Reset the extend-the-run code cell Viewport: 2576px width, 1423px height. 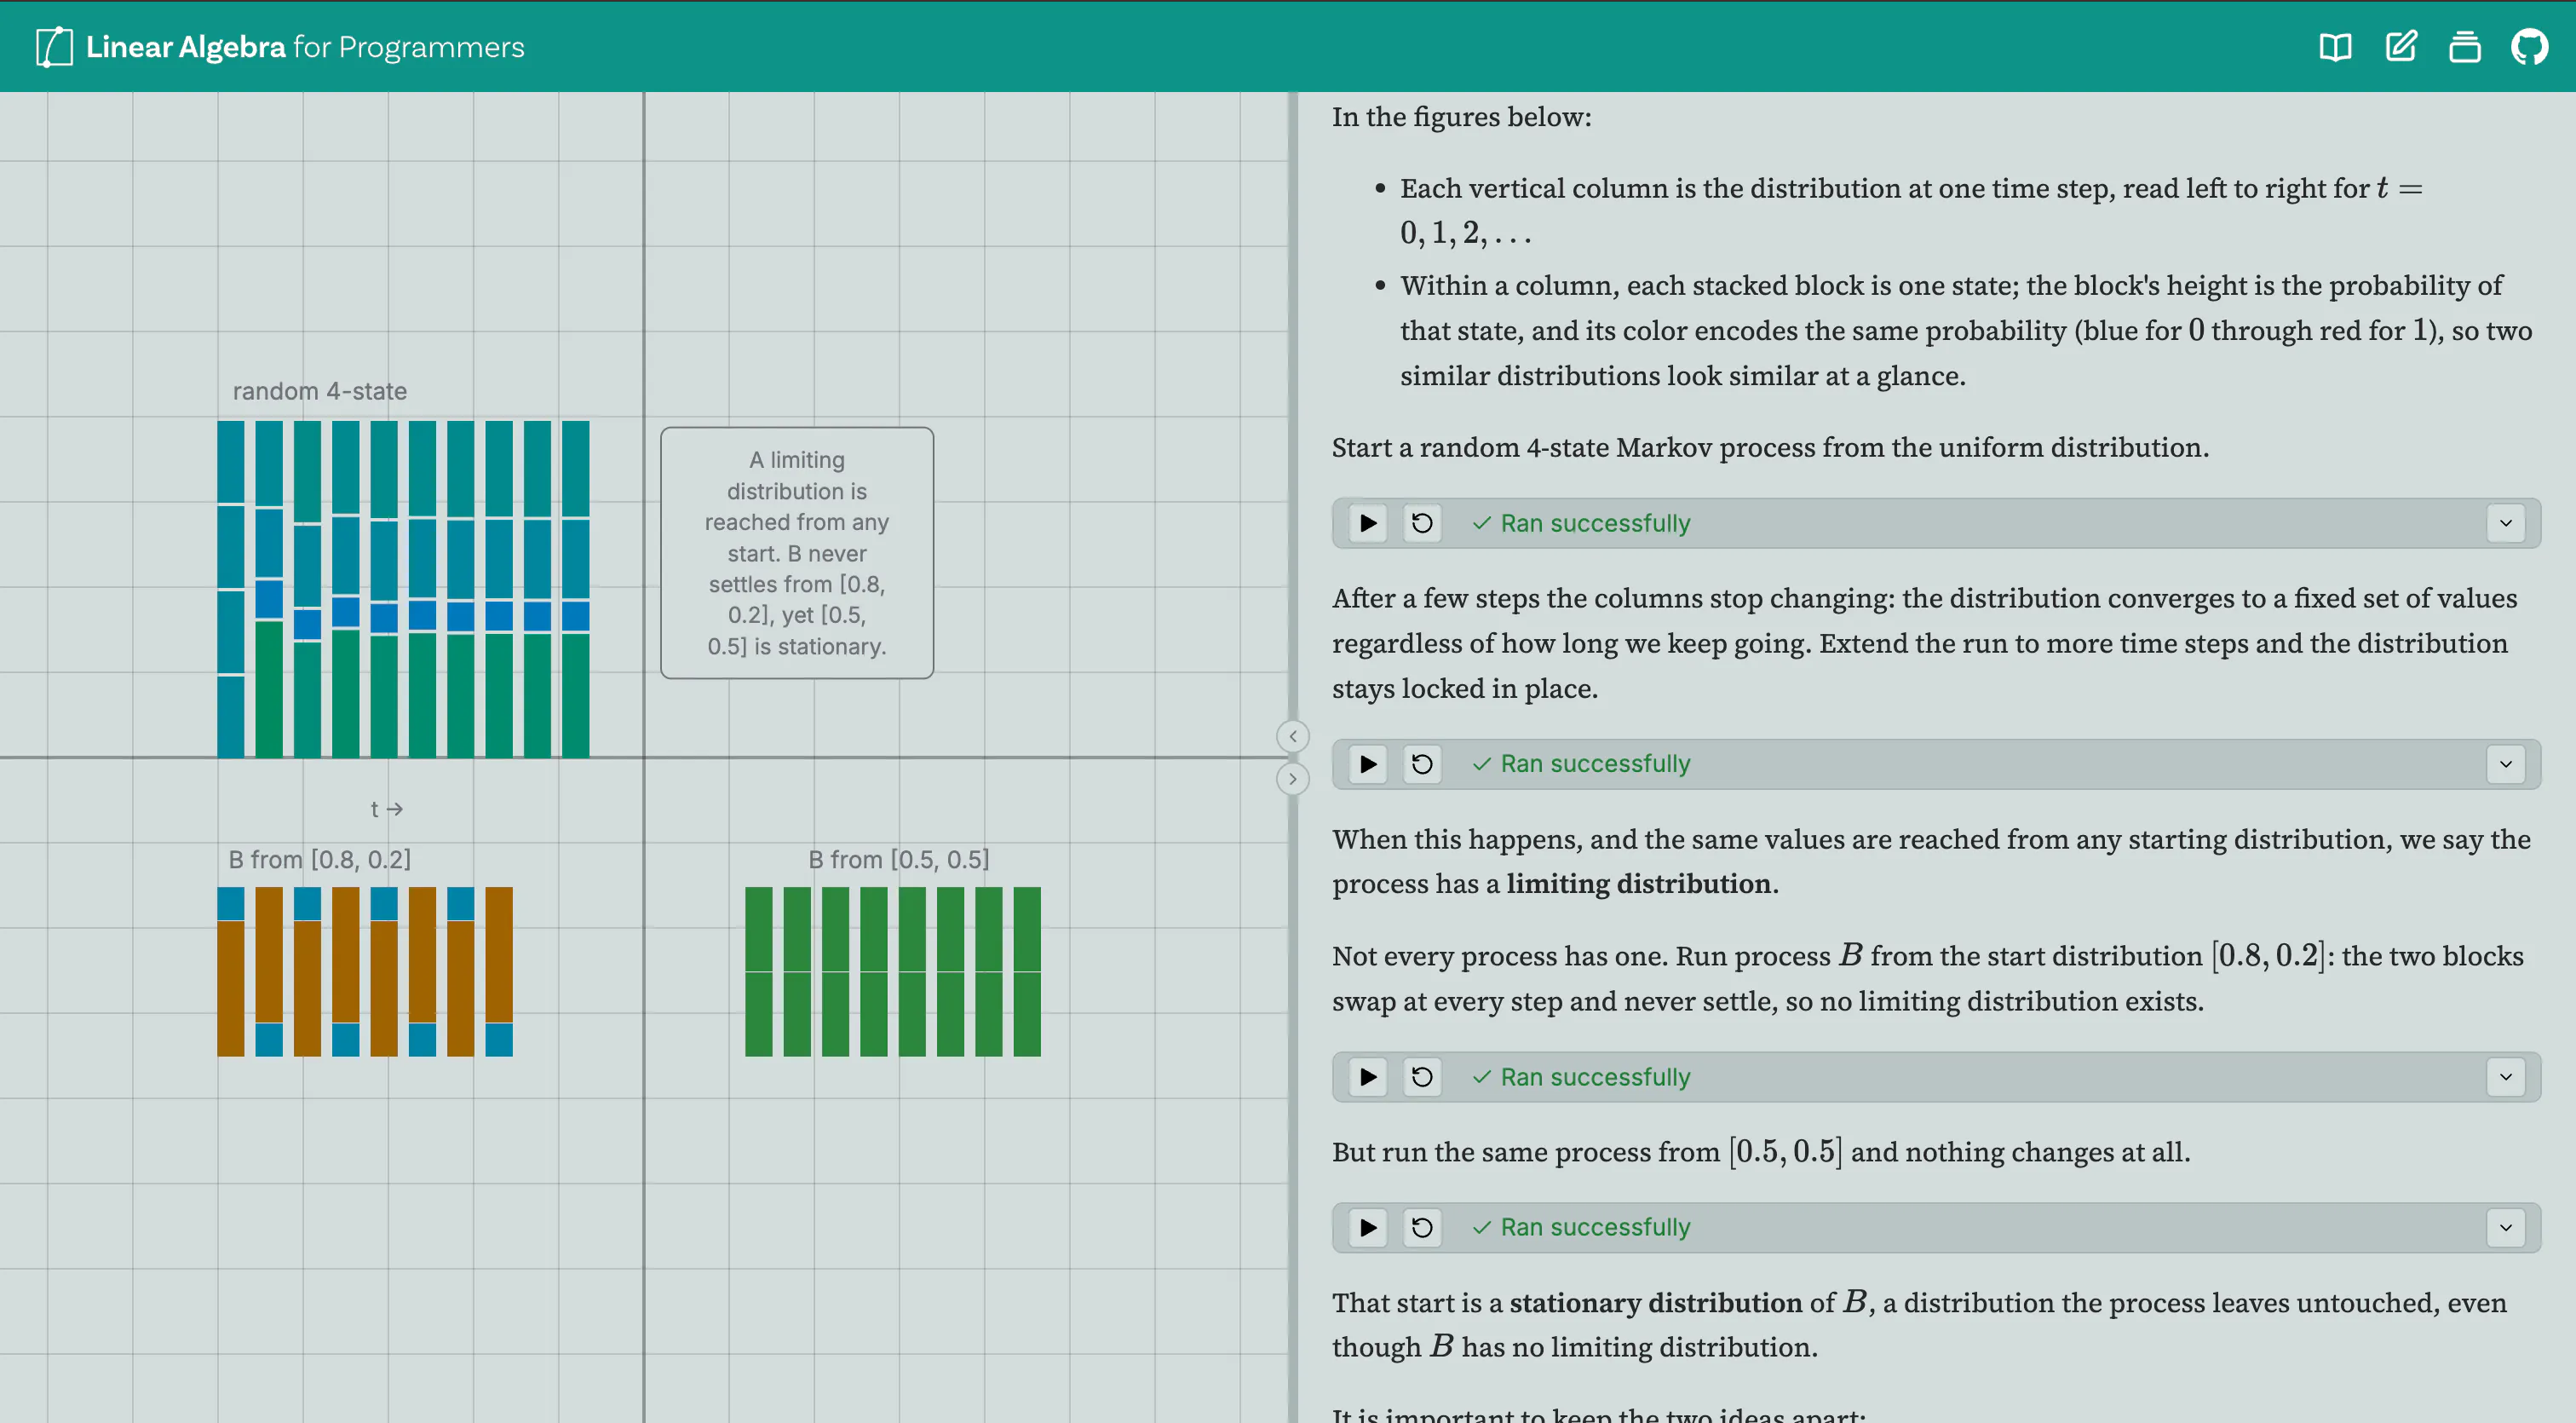1422,764
